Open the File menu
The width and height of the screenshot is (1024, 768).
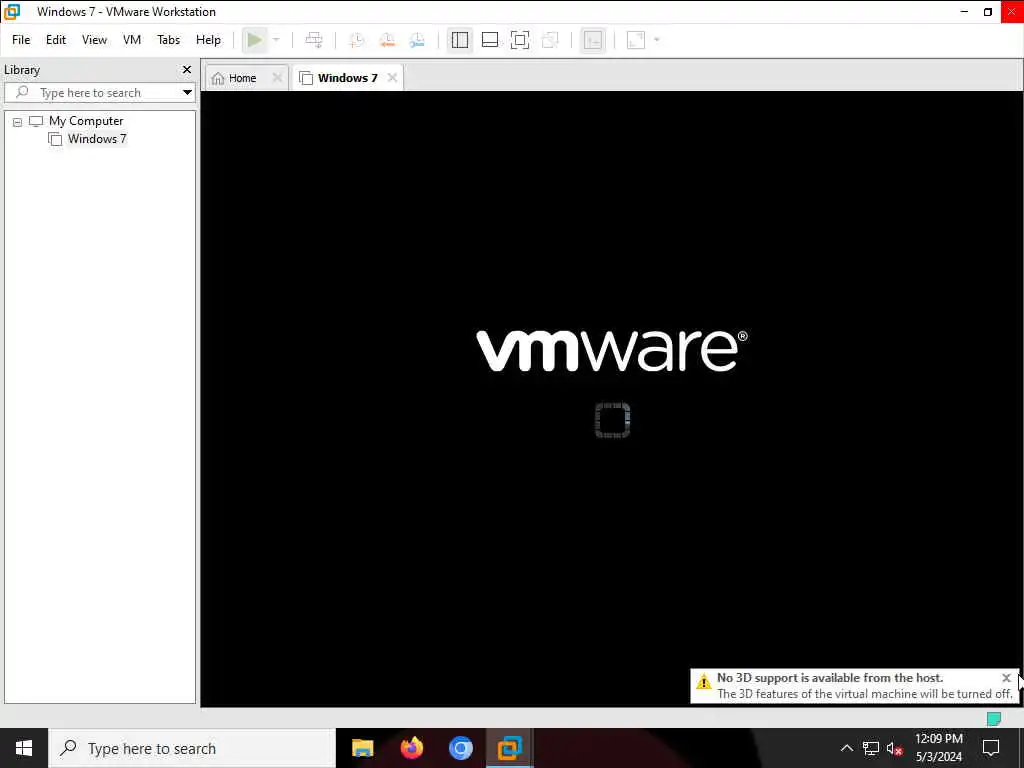tap(21, 40)
